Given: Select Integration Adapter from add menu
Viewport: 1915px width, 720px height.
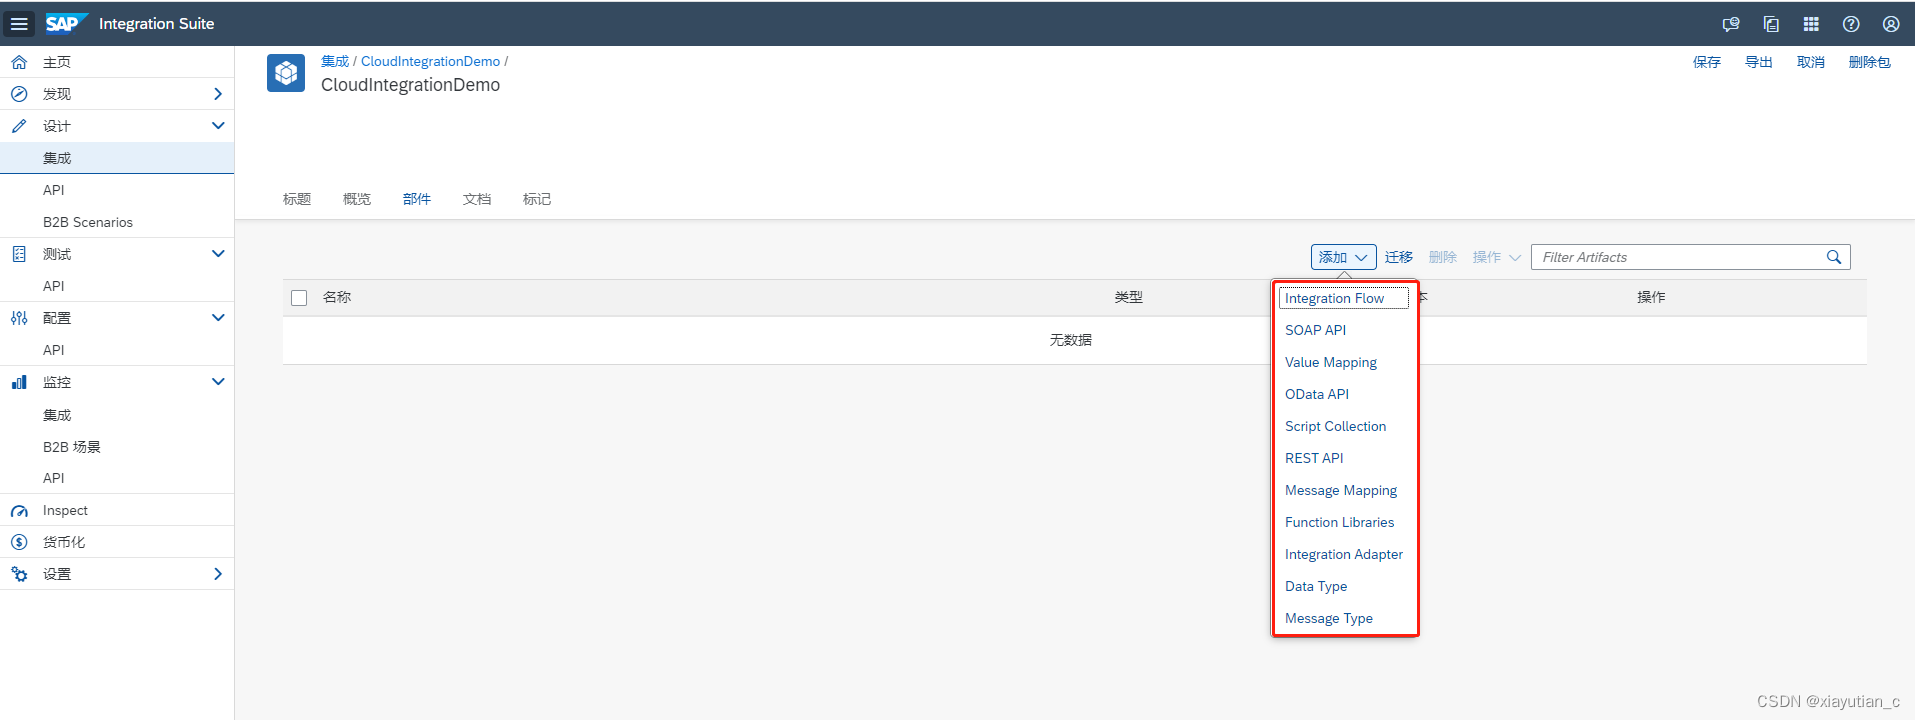Looking at the screenshot, I should (1343, 554).
